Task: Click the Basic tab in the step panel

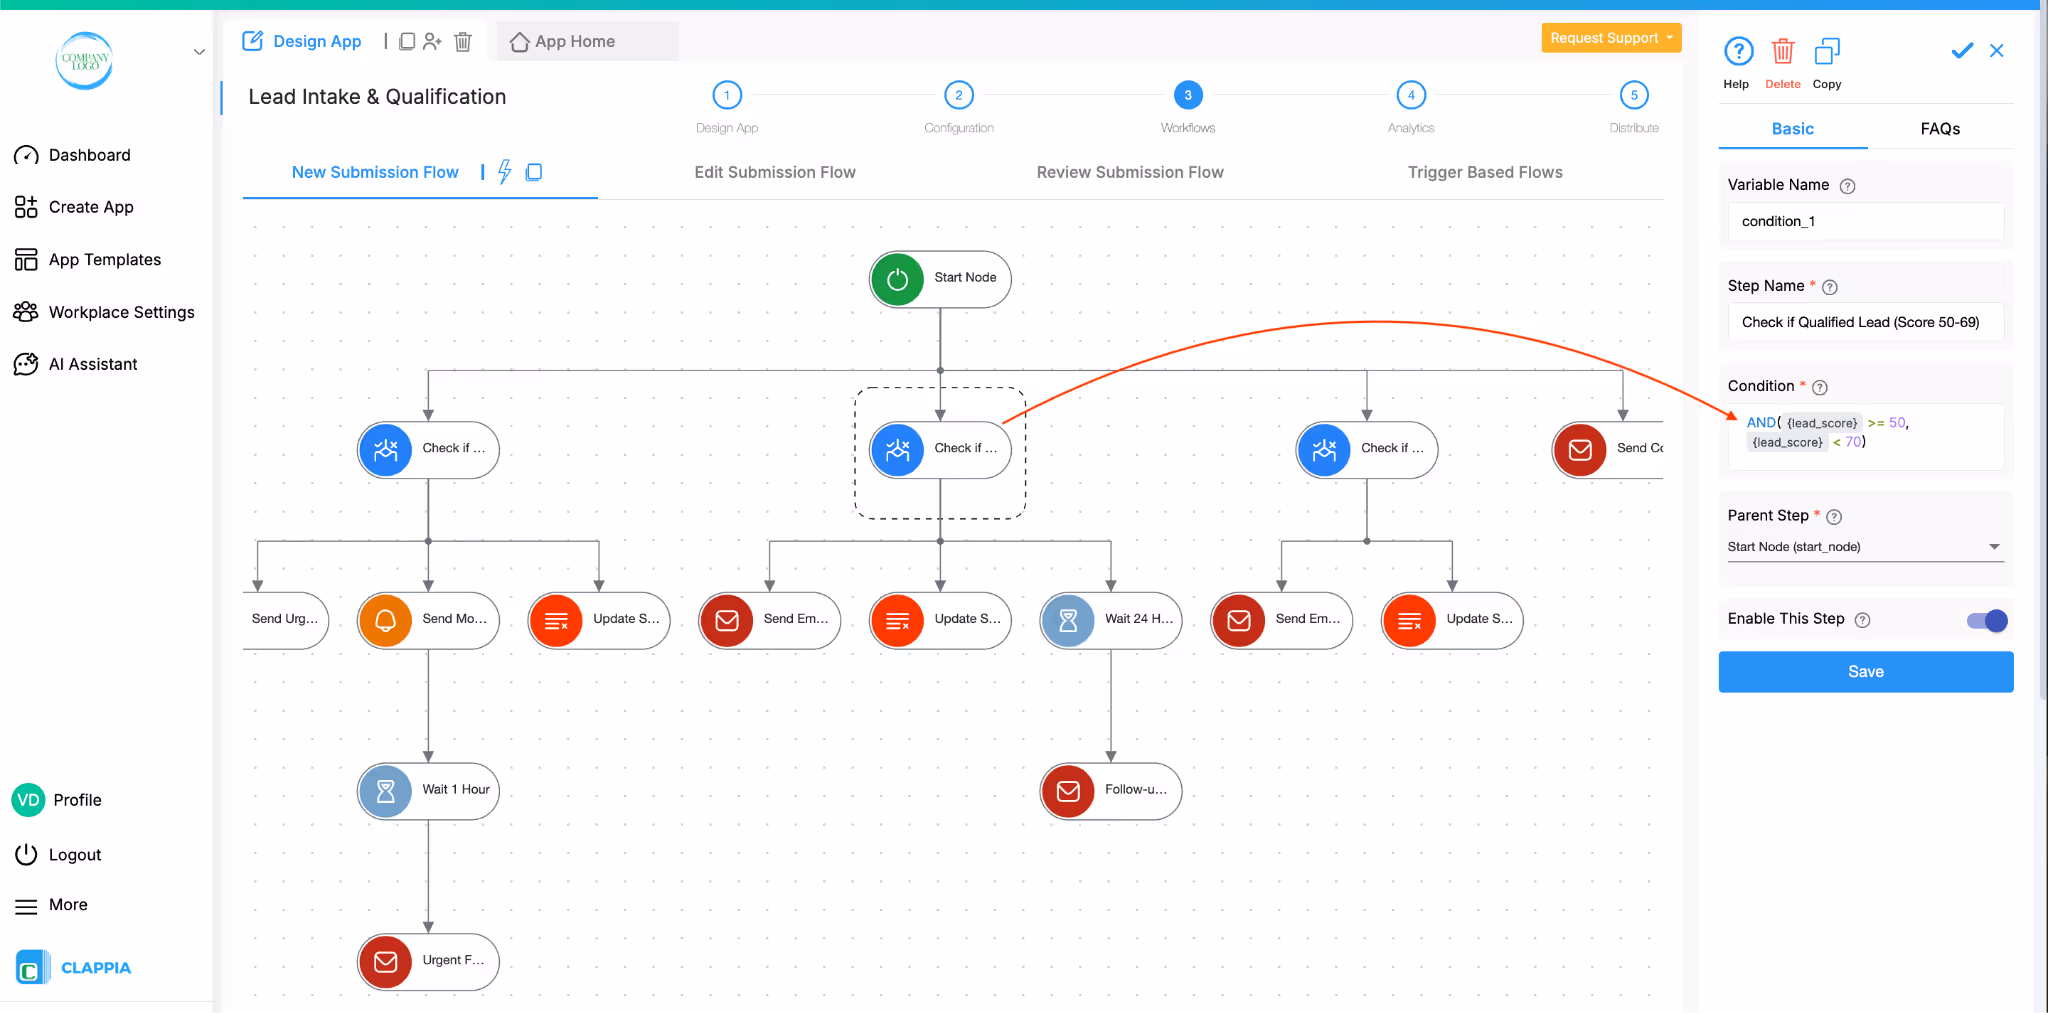Action: click(x=1792, y=128)
